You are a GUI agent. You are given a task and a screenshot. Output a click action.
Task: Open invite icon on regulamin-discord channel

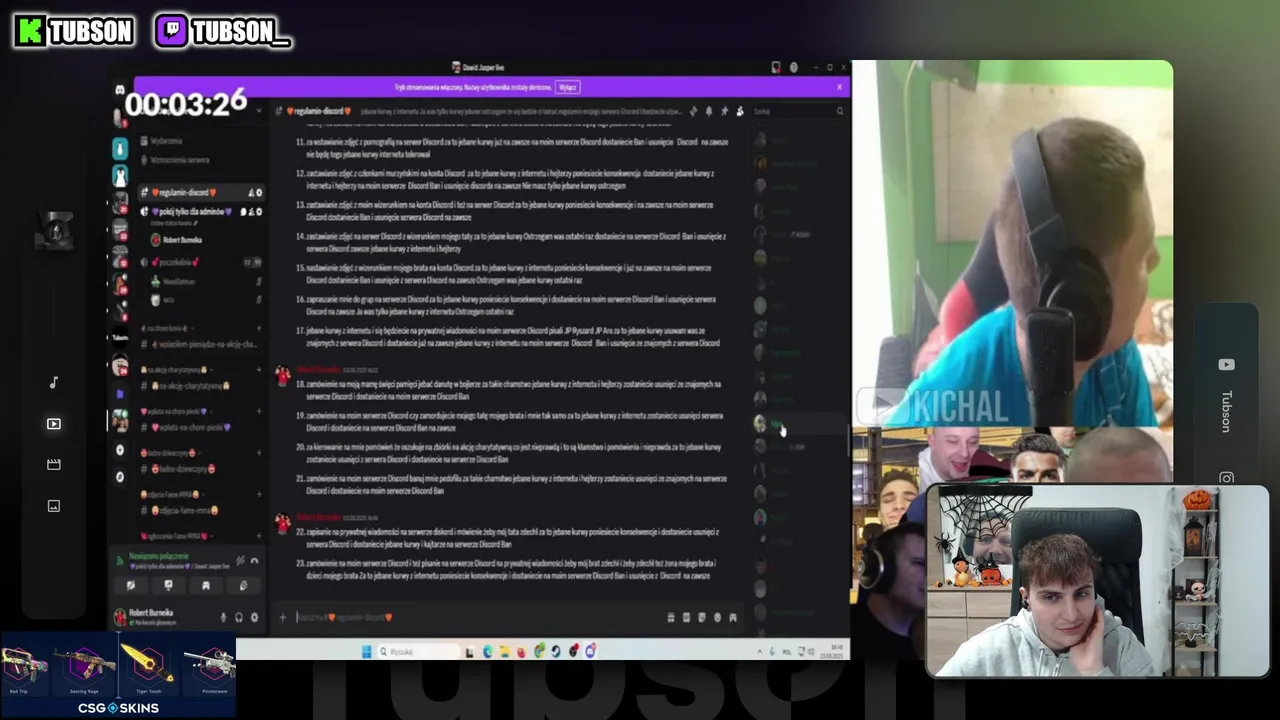pyautogui.click(x=251, y=193)
